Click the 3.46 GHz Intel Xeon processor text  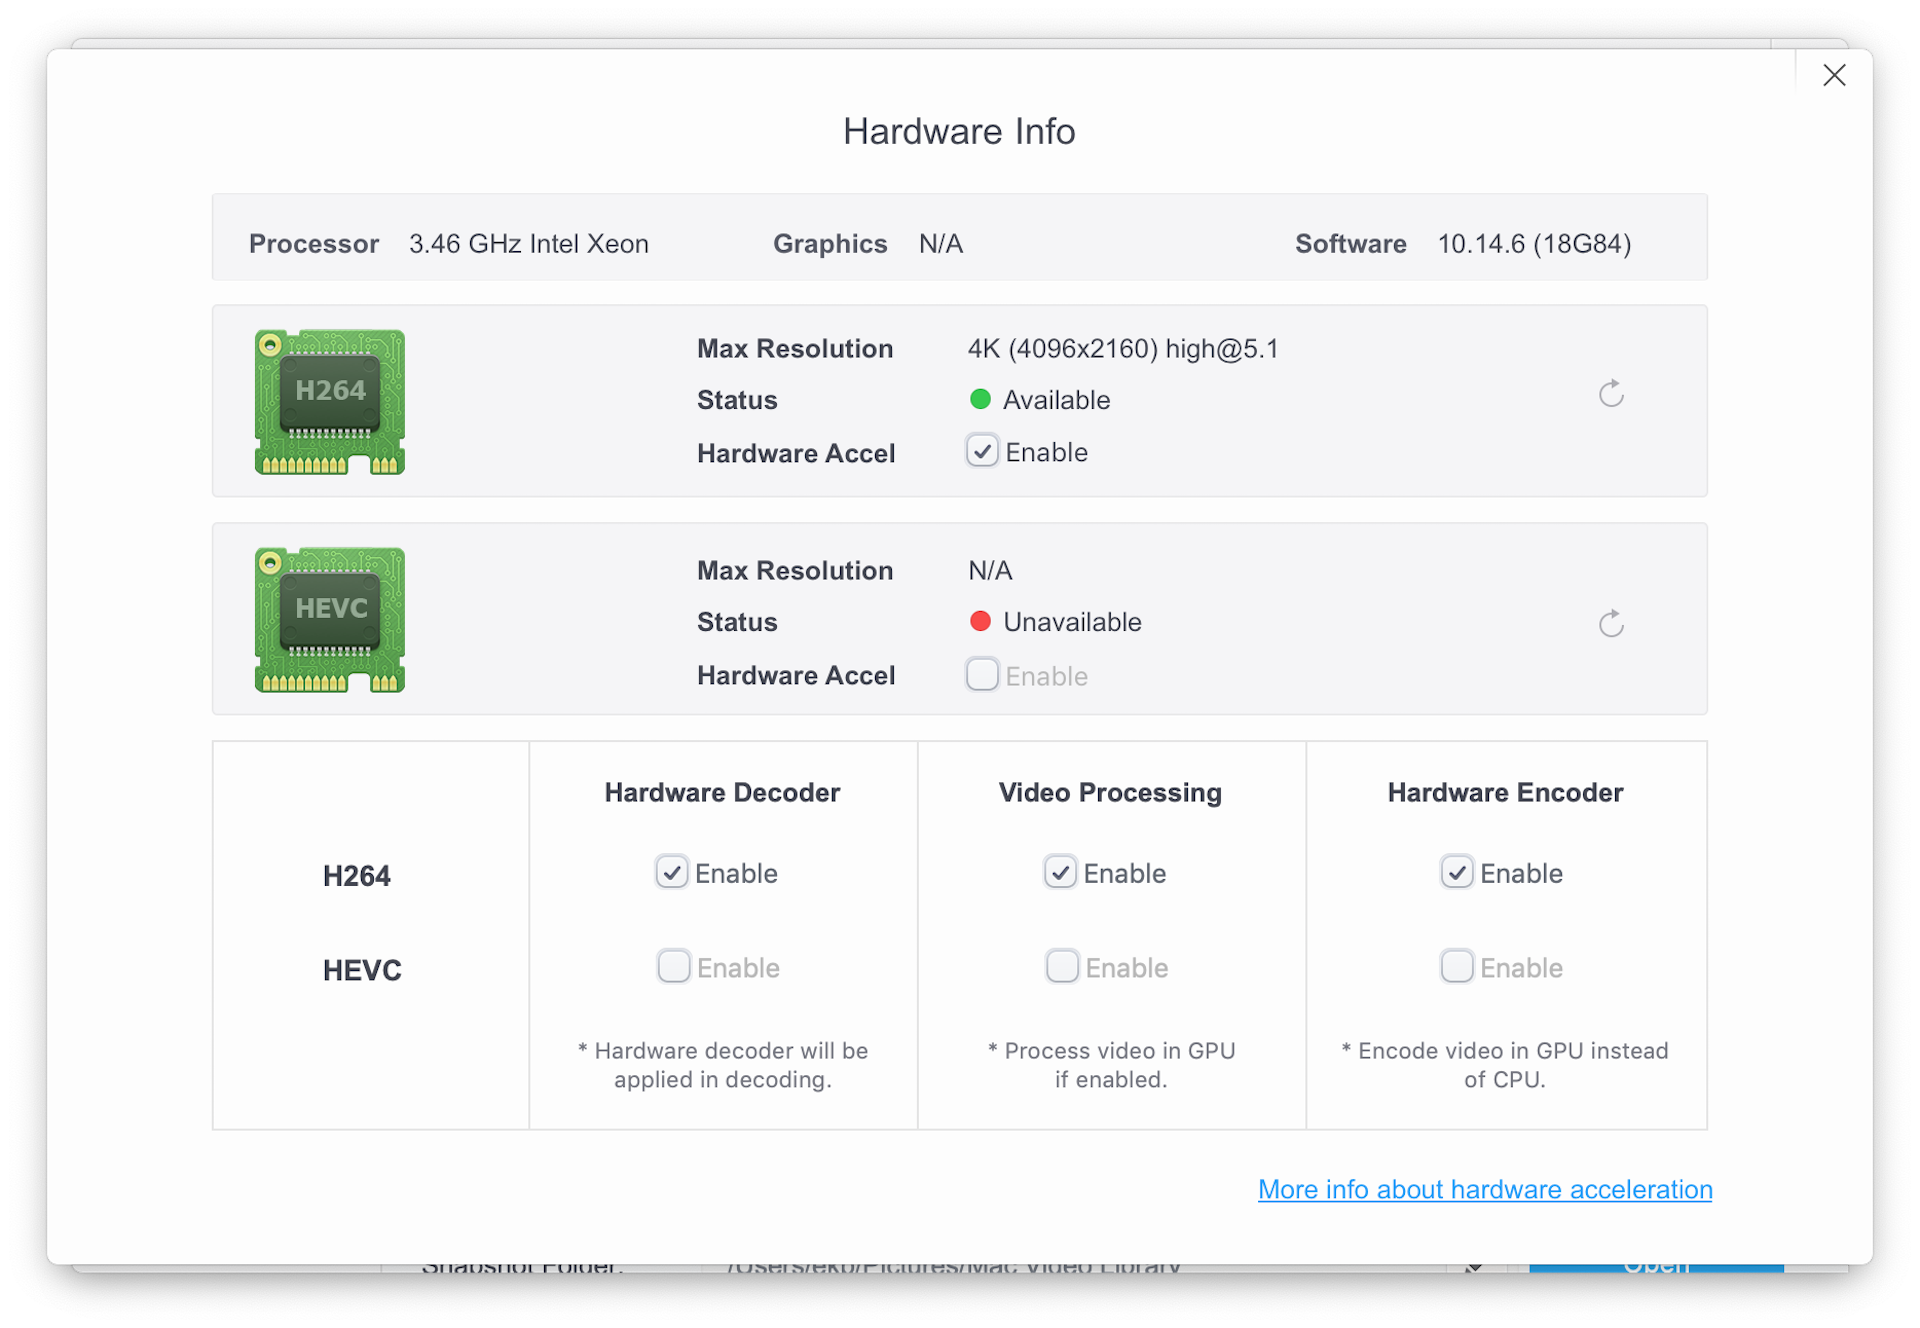pos(528,244)
